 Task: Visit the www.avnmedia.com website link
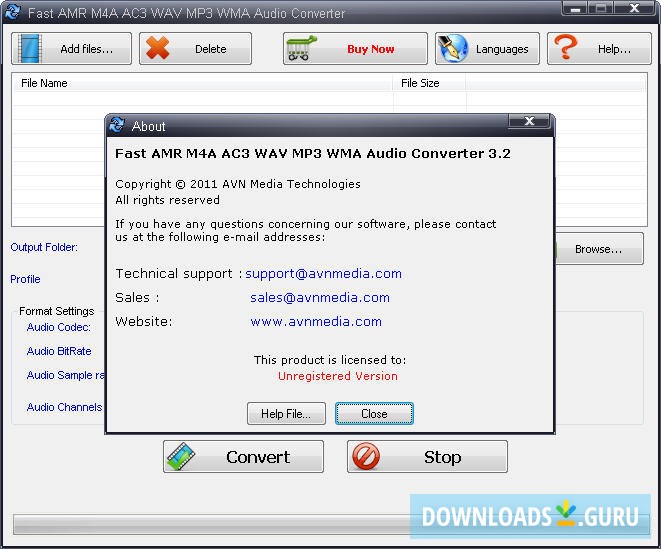(316, 321)
